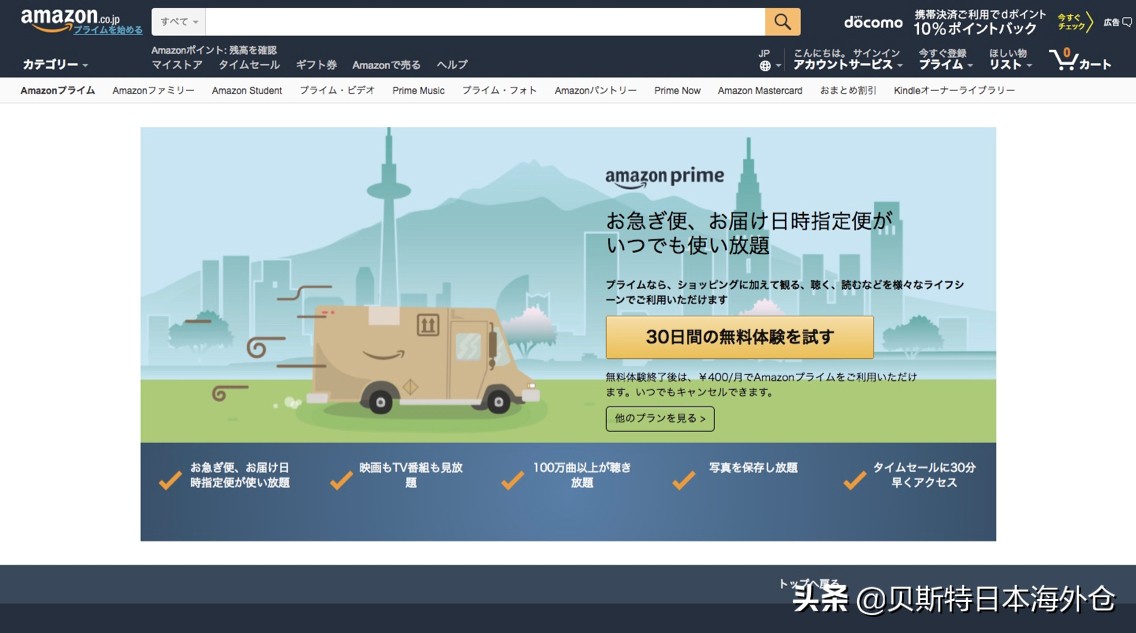Open タイムセール in header navigation
This screenshot has width=1136, height=633.
point(249,64)
